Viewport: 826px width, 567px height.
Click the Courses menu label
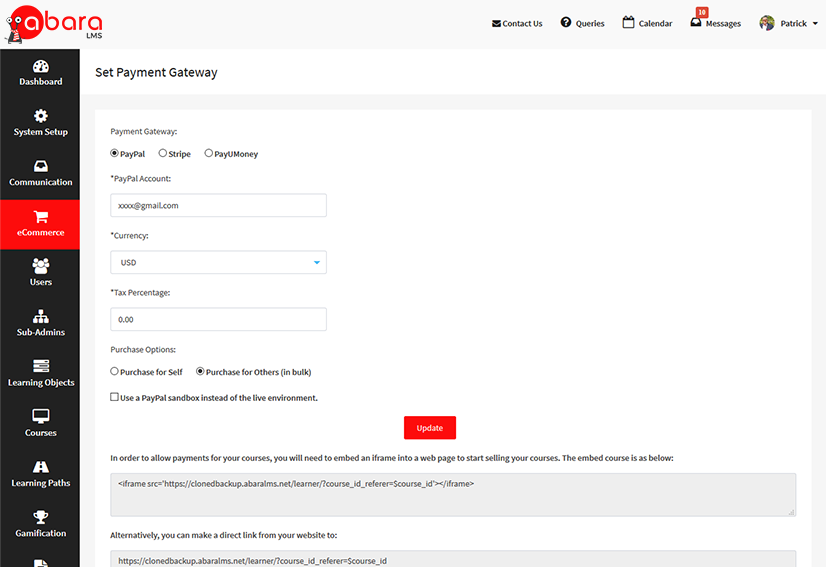[41, 433]
